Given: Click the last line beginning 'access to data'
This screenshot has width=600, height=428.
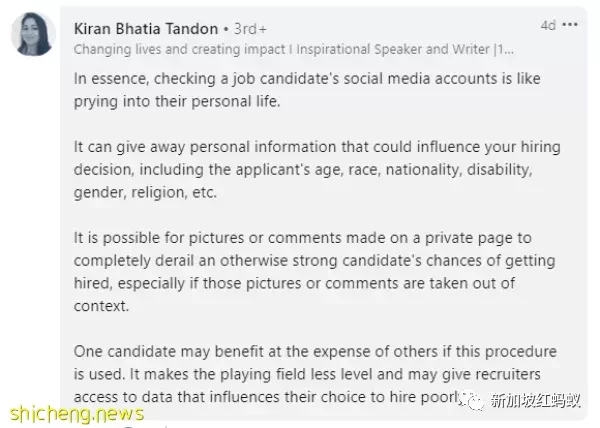Looking at the screenshot, I should point(268,397).
